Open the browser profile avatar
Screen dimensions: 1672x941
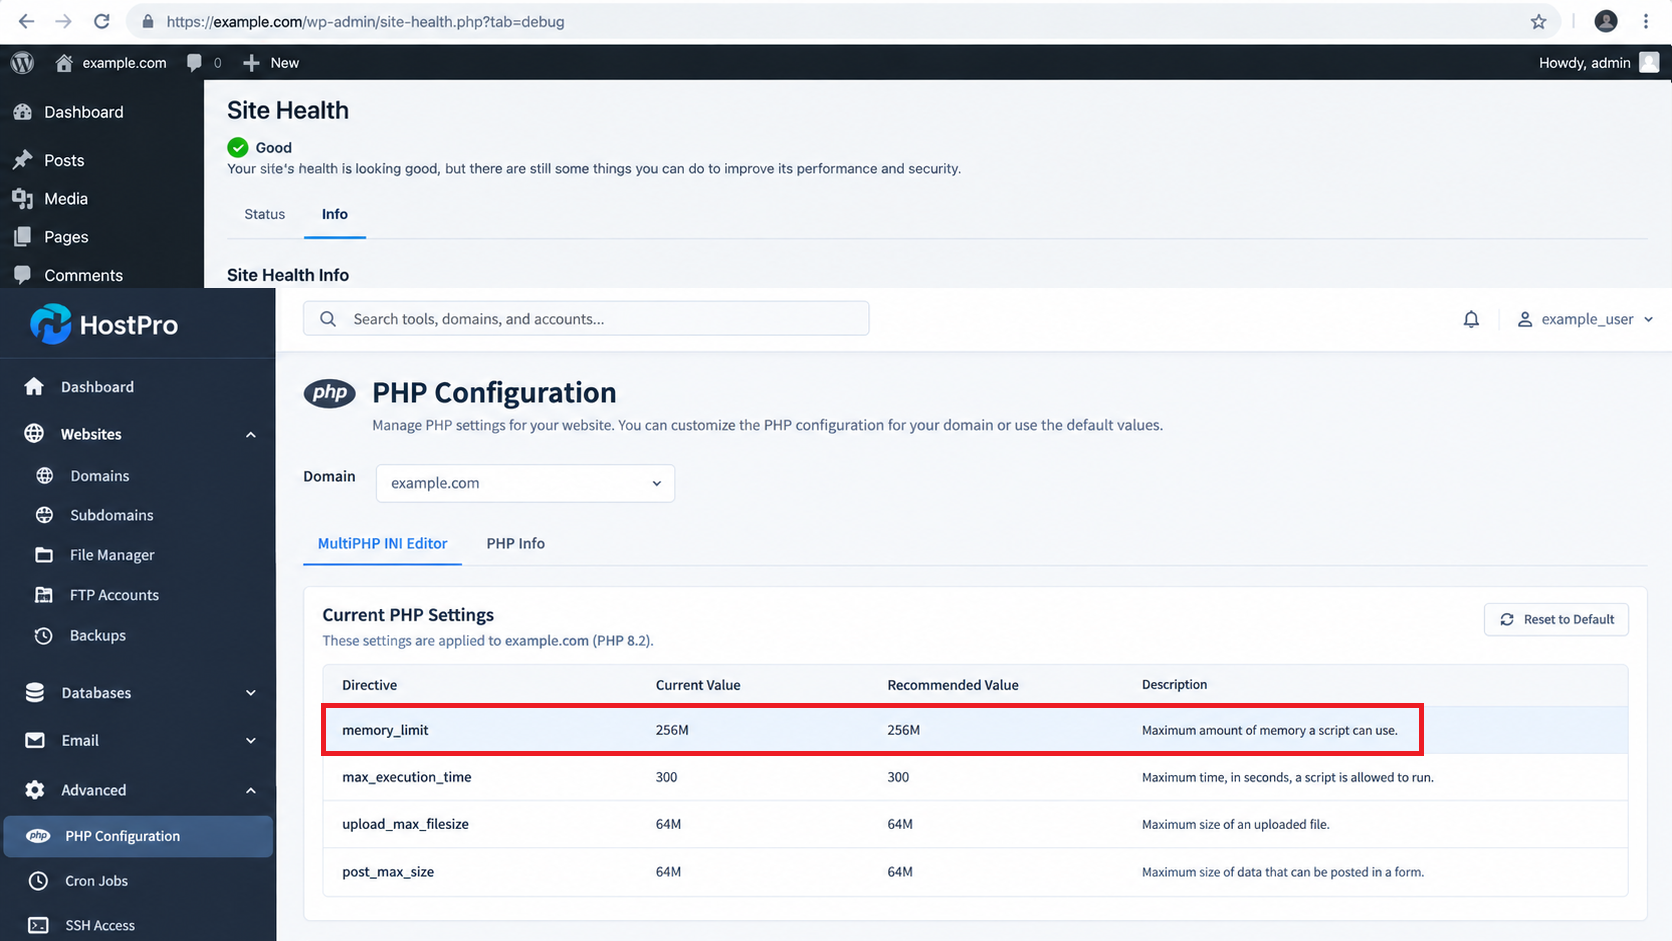pyautogui.click(x=1606, y=21)
